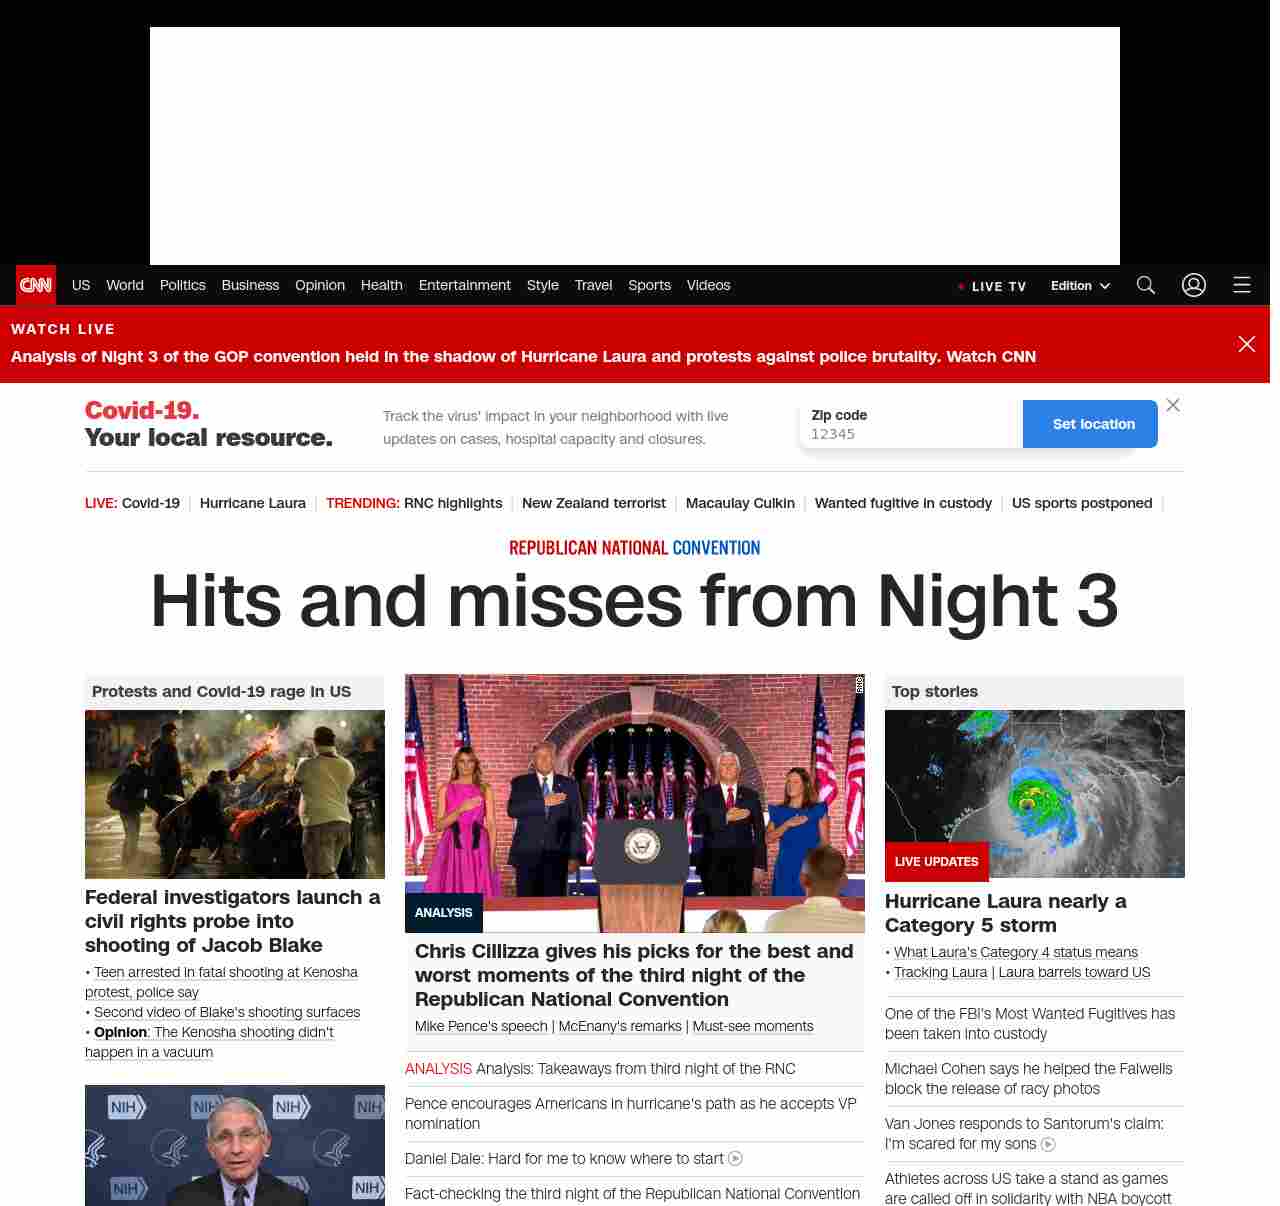Click the Zip code input field
The image size is (1280, 1206).
(x=910, y=434)
